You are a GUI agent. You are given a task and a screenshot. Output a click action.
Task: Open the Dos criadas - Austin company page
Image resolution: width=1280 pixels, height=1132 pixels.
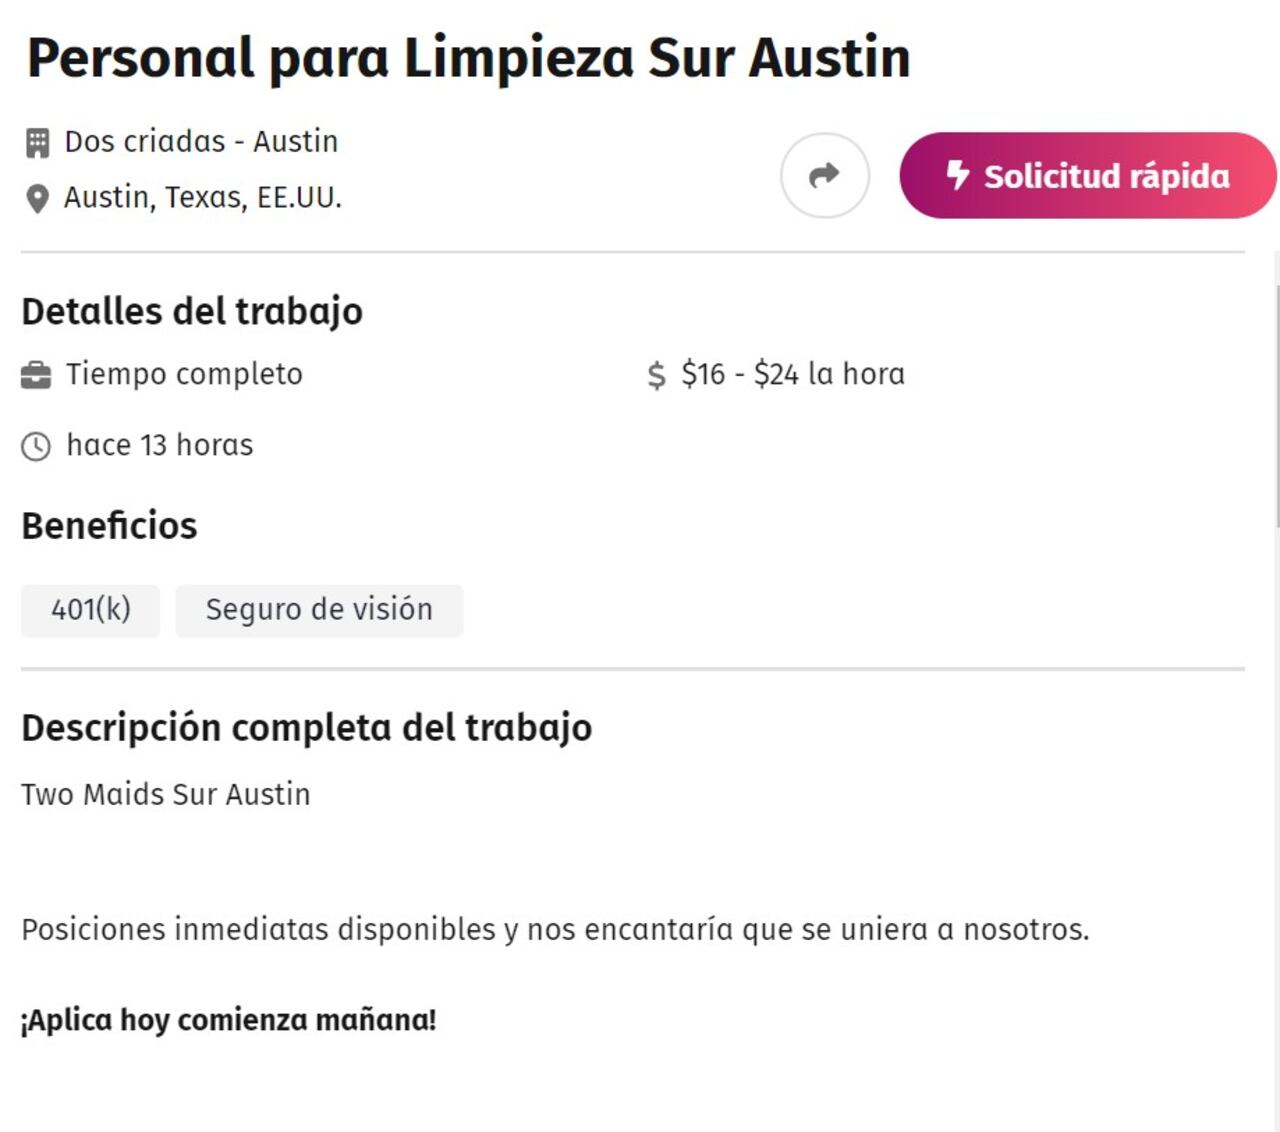pyautogui.click(x=201, y=141)
